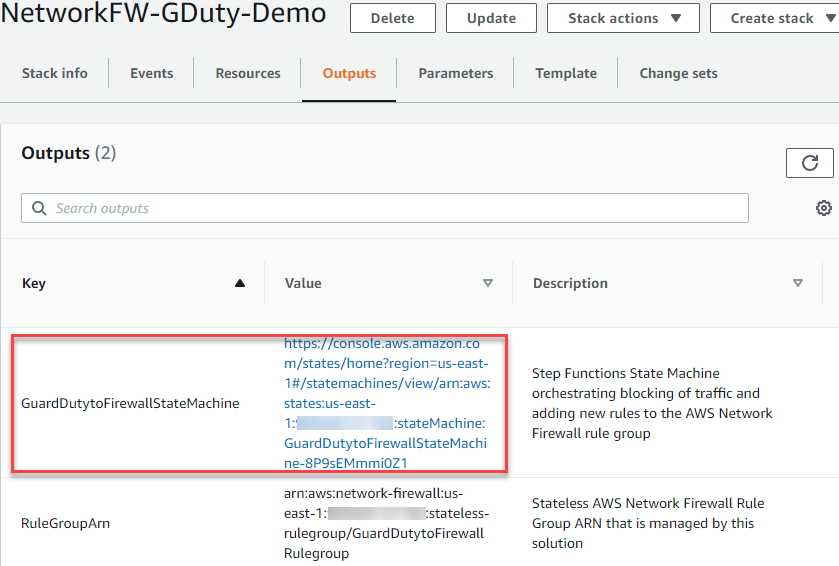
Task: Focus the Search outputs field
Action: click(385, 208)
